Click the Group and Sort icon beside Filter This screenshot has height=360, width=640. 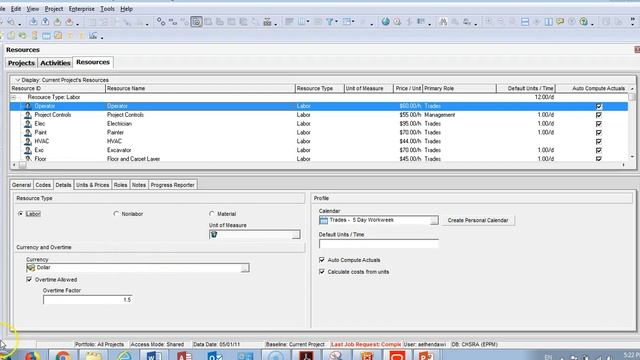tap(347, 22)
